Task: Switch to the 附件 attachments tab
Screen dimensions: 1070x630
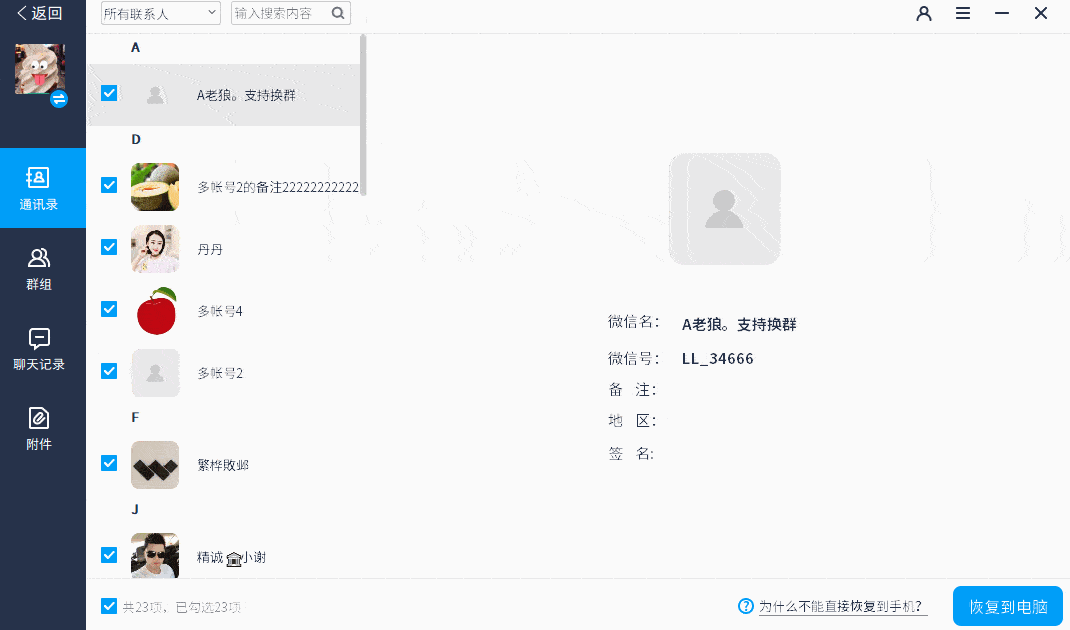Action: coord(39,429)
